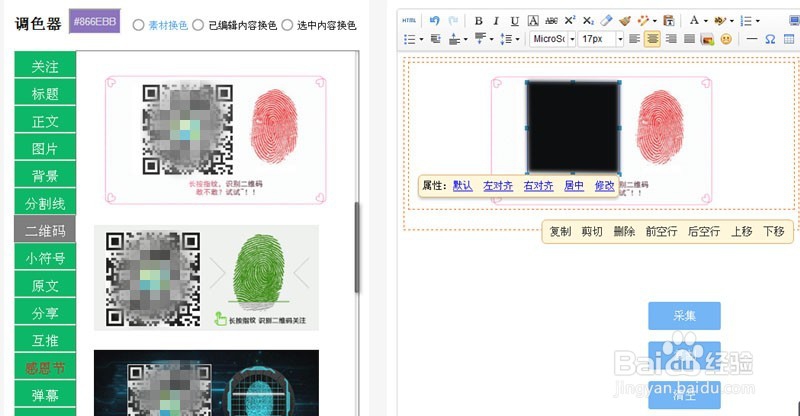Toggle underline formatting
The image size is (800, 416).
(x=514, y=21)
